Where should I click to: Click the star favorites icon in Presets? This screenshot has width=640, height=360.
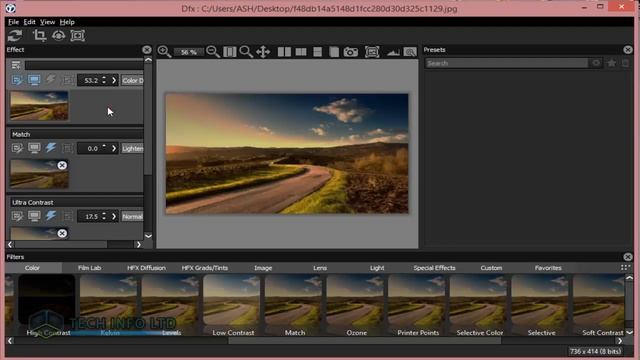coord(611,63)
